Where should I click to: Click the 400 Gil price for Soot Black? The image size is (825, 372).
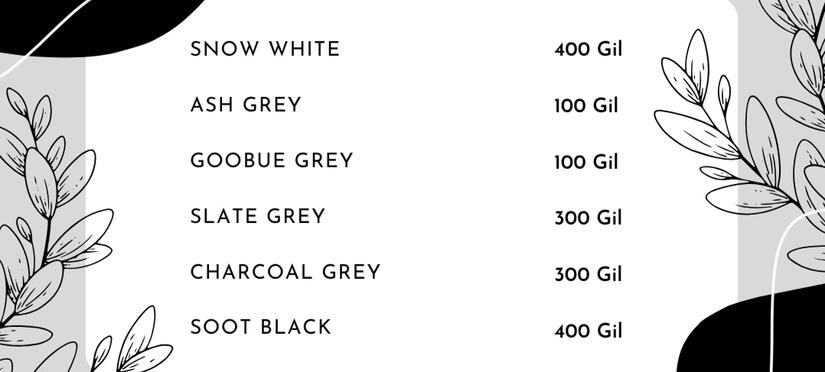(x=588, y=331)
